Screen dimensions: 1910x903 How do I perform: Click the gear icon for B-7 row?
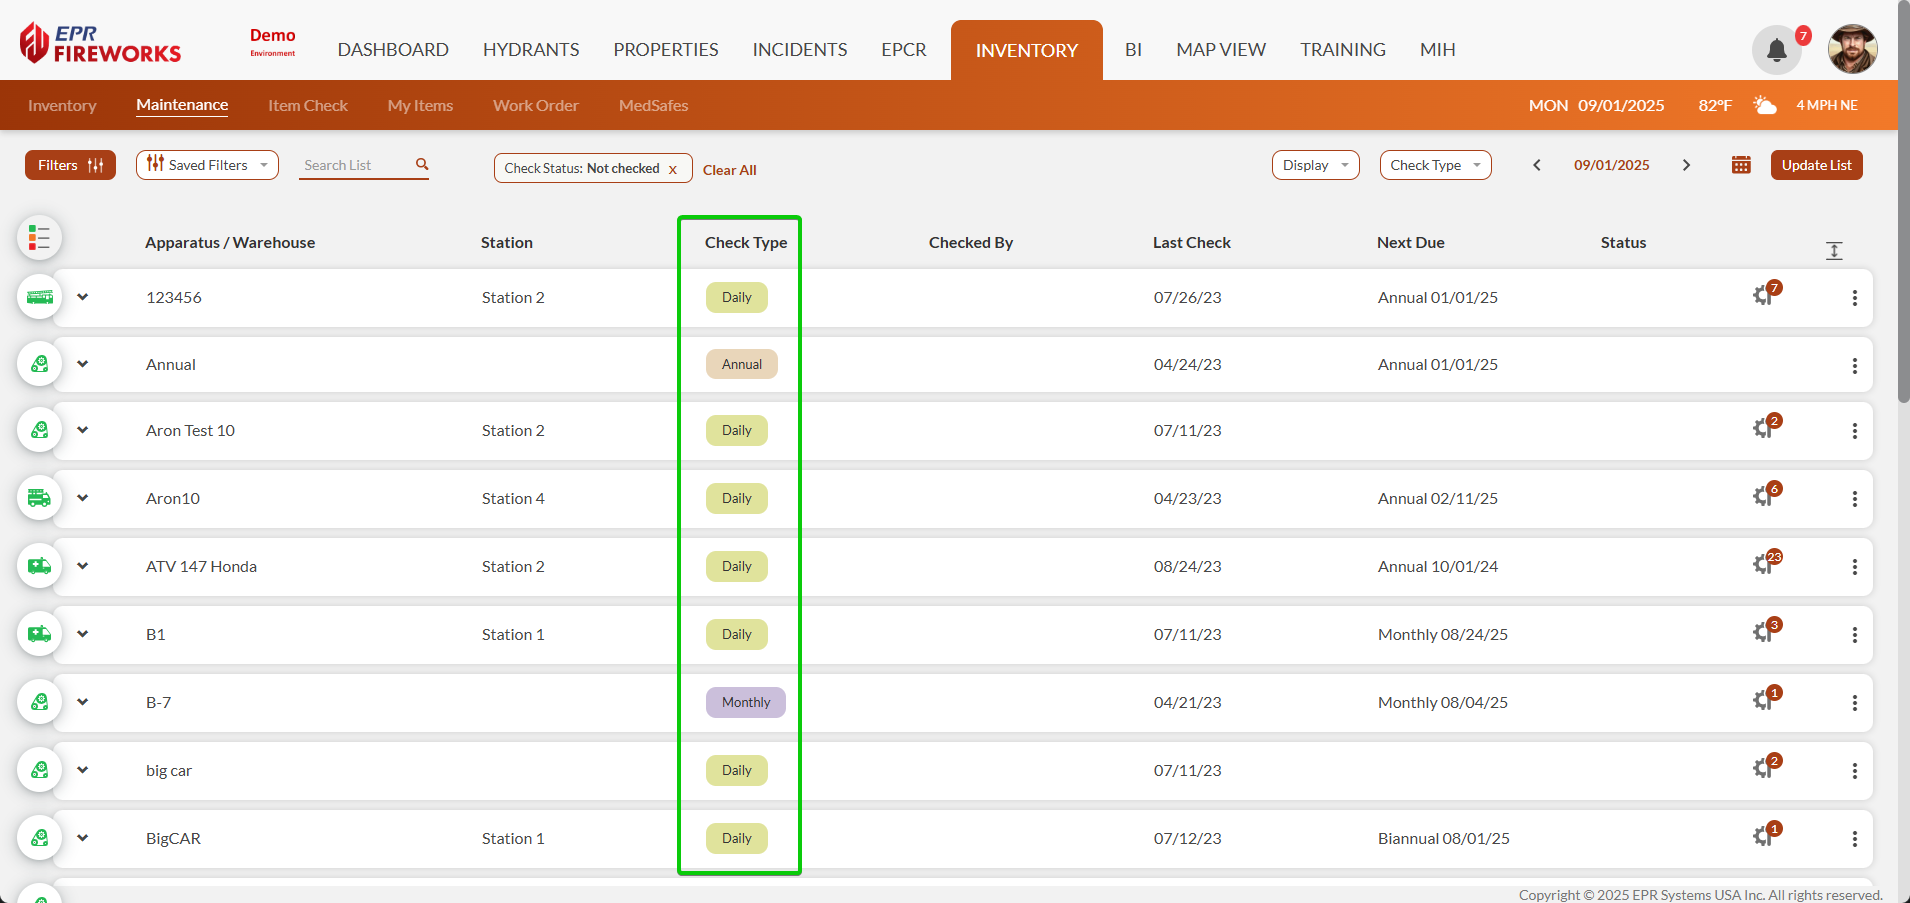coord(1763,702)
